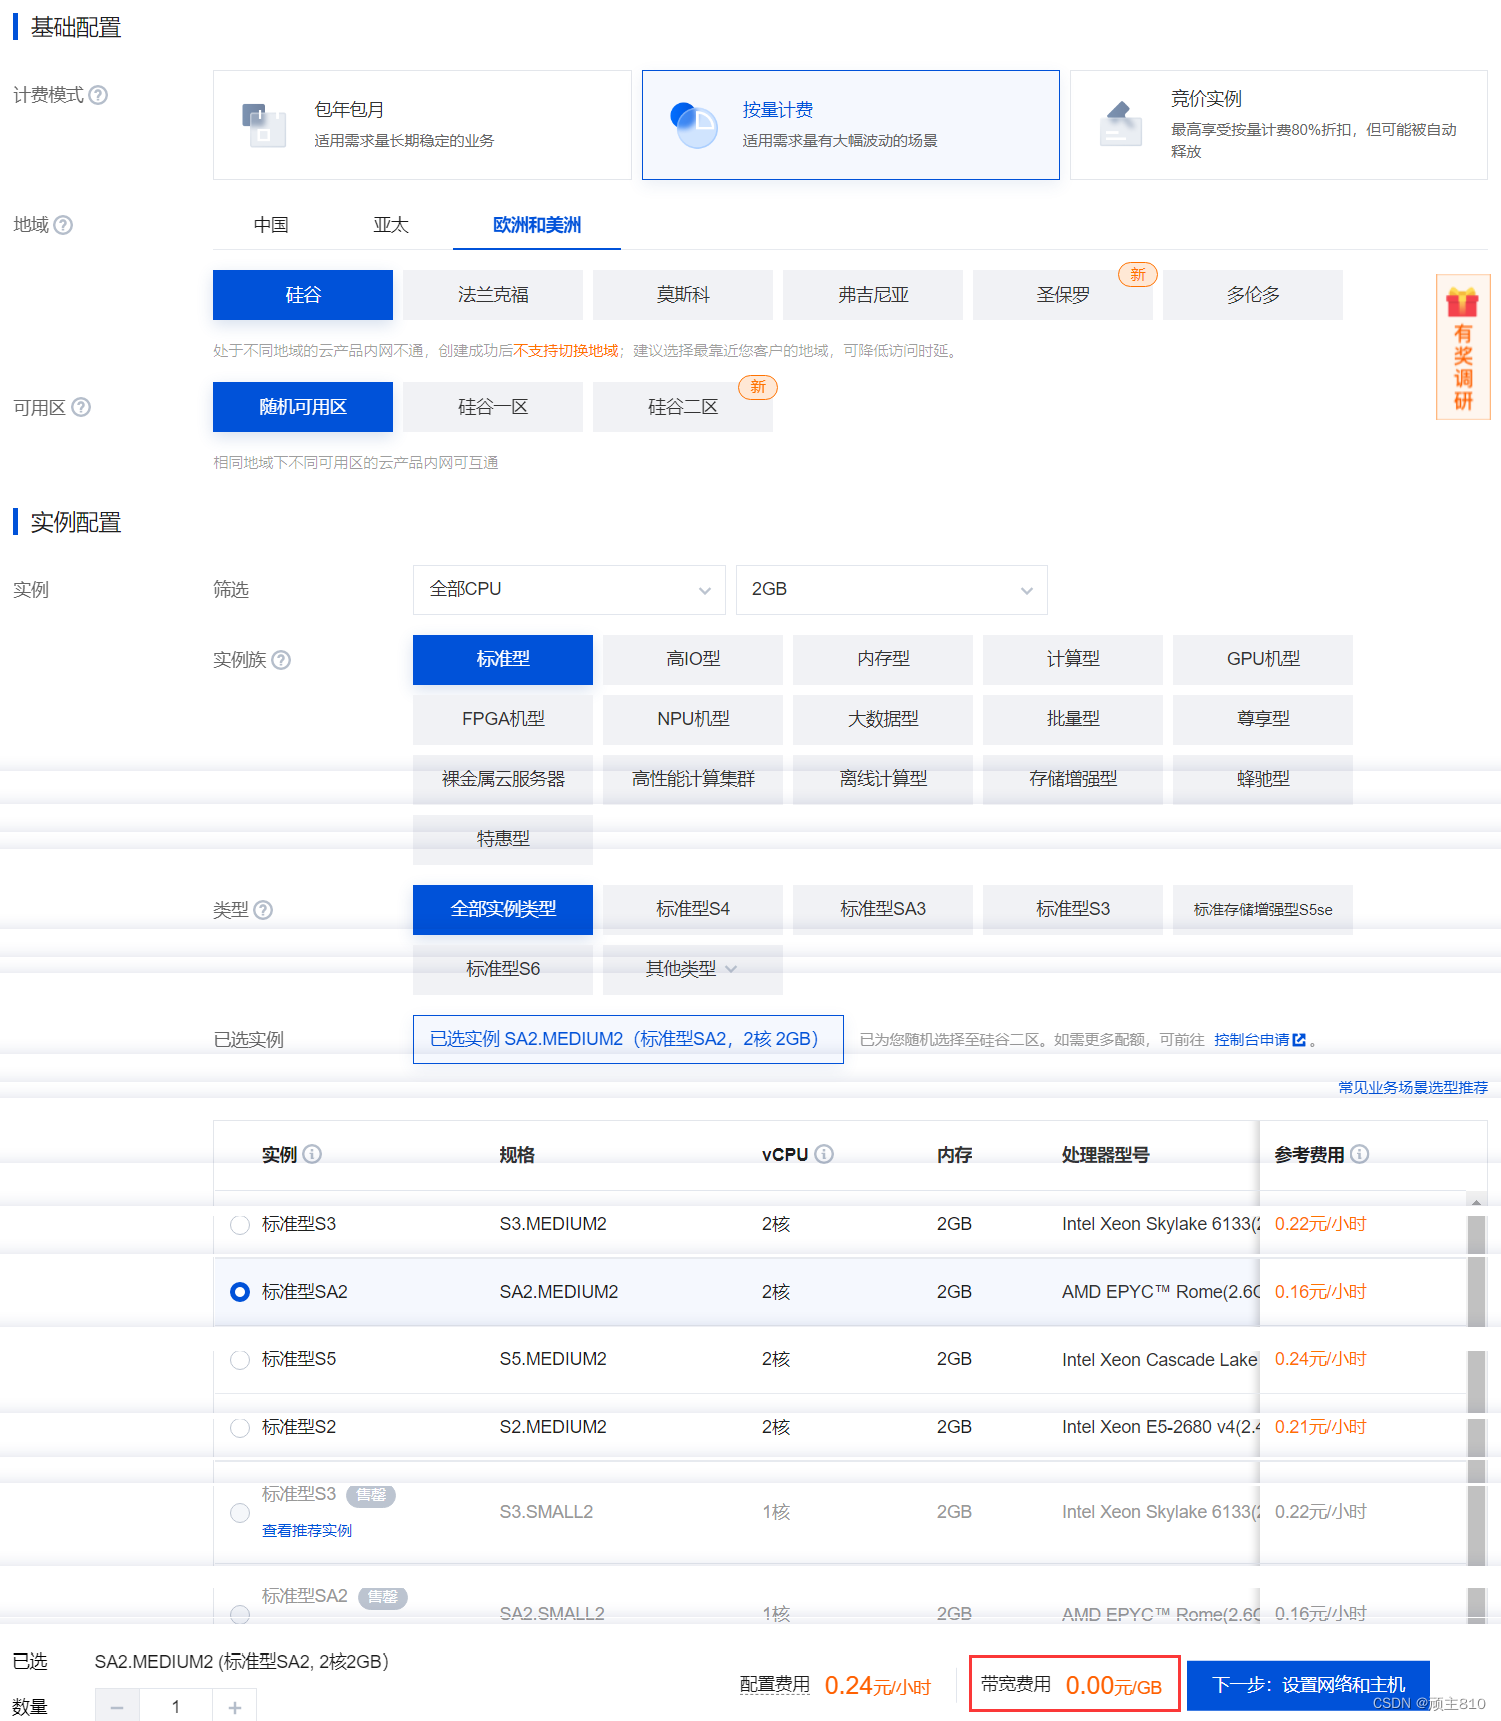Image resolution: width=1501 pixels, height=1721 pixels.
Task: Switch to the 欧洲和美洲 region tab
Action: click(537, 225)
